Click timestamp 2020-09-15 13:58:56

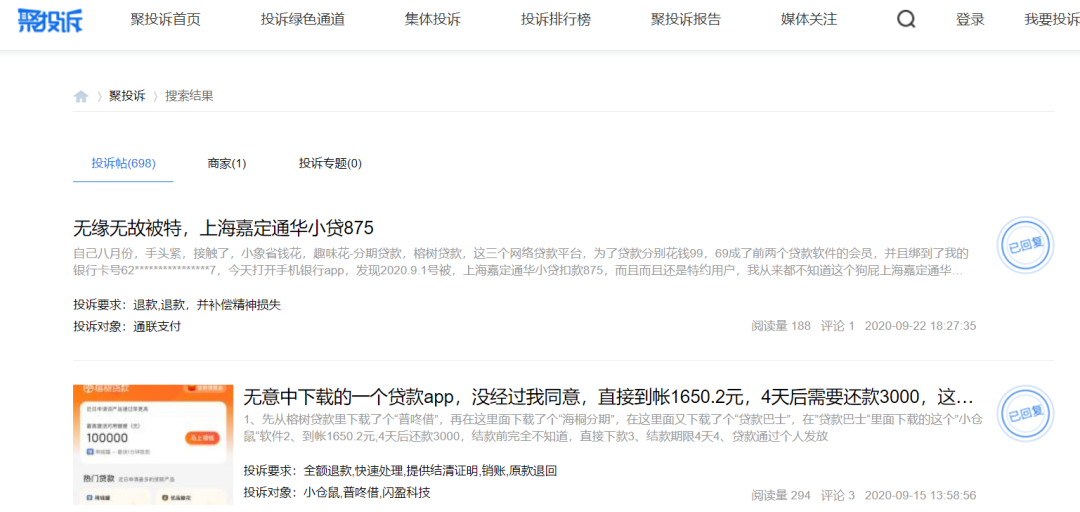click(920, 495)
